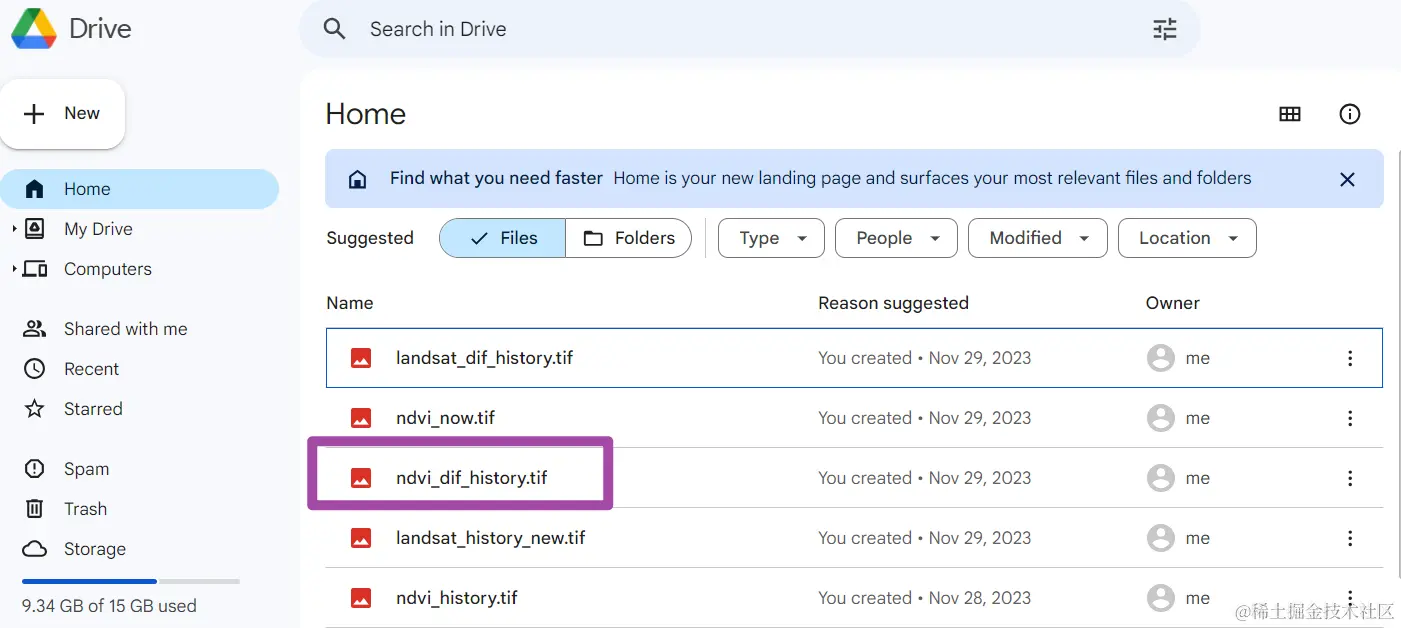The width and height of the screenshot is (1401, 628).
Task: Click the Reason suggested column header
Action: (893, 303)
